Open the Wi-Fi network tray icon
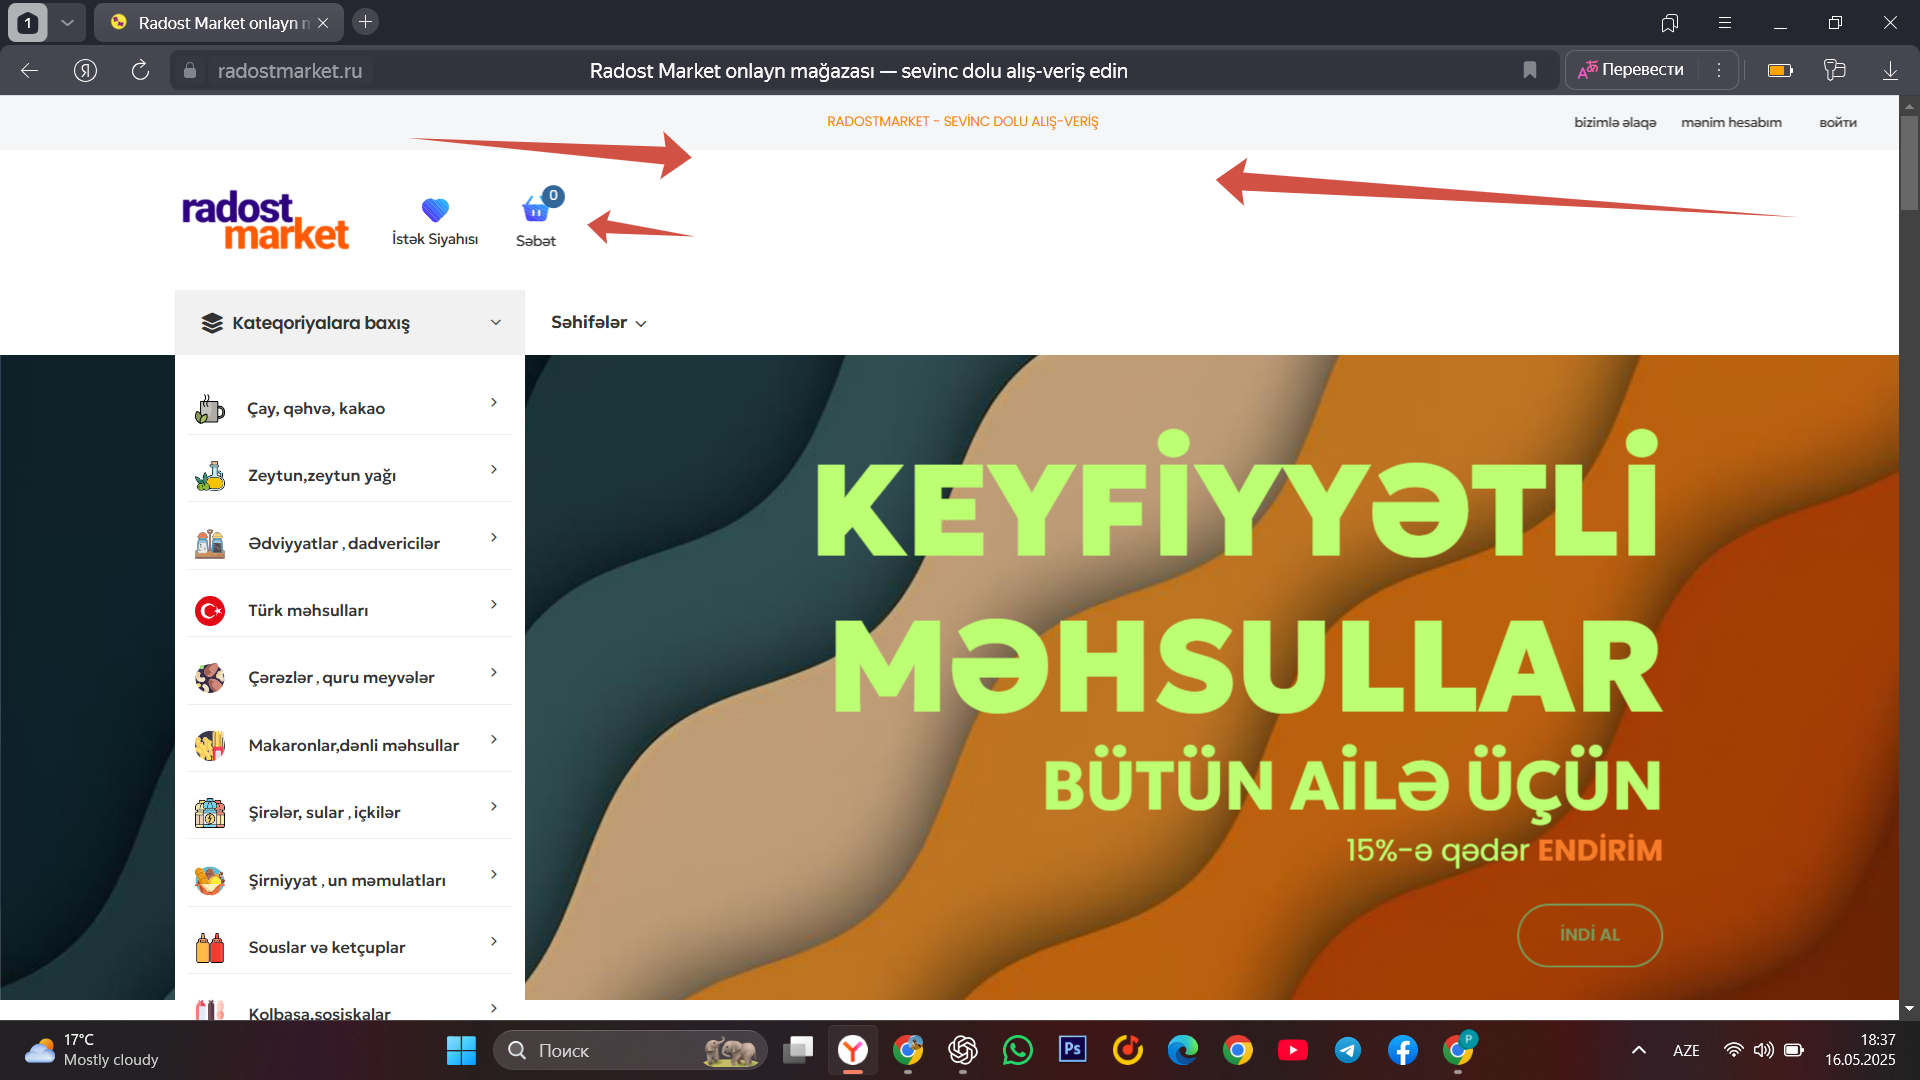The height and width of the screenshot is (1080, 1920). [1734, 1050]
